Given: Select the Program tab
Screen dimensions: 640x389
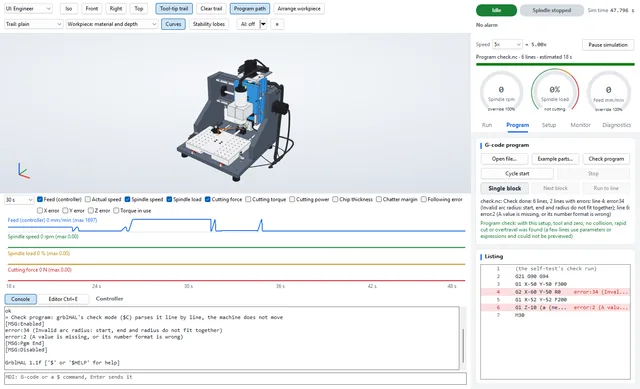Looking at the screenshot, I should coord(518,125).
